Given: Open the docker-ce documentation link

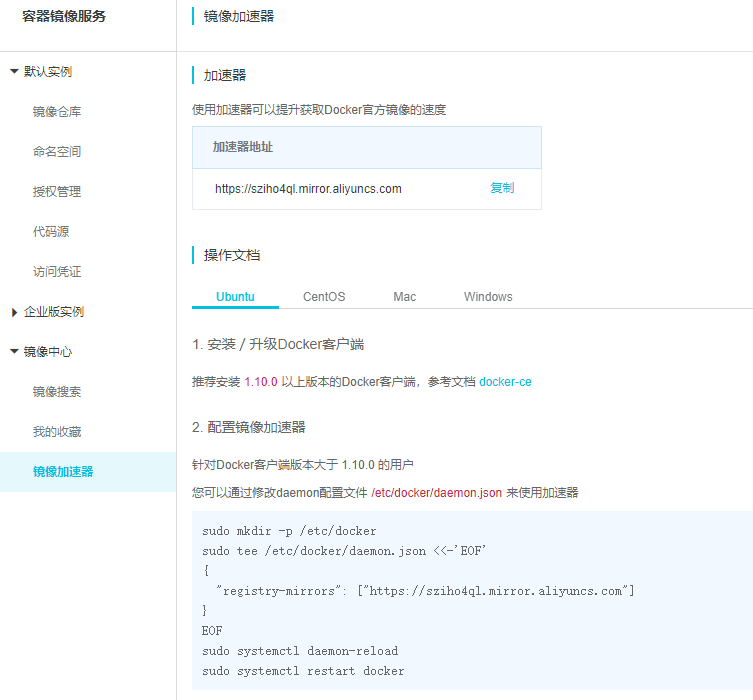Looking at the screenshot, I should pyautogui.click(x=505, y=382).
